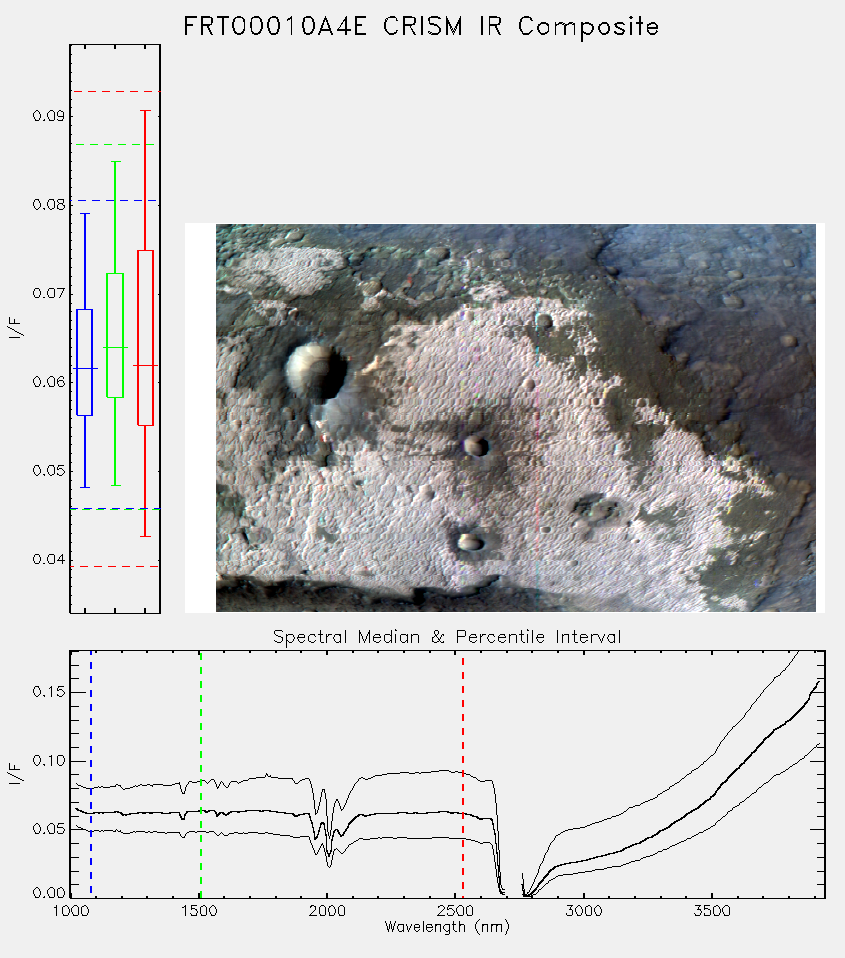Click the blue dashed wavelength marker line
The image size is (845, 958).
click(91, 773)
